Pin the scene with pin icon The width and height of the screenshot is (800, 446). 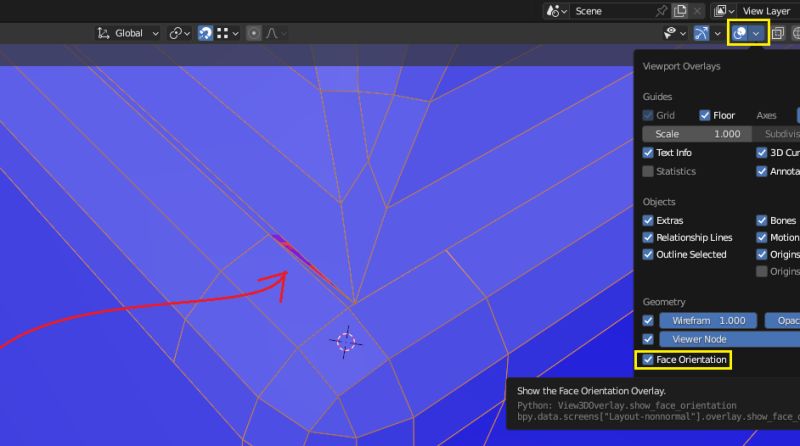661,11
